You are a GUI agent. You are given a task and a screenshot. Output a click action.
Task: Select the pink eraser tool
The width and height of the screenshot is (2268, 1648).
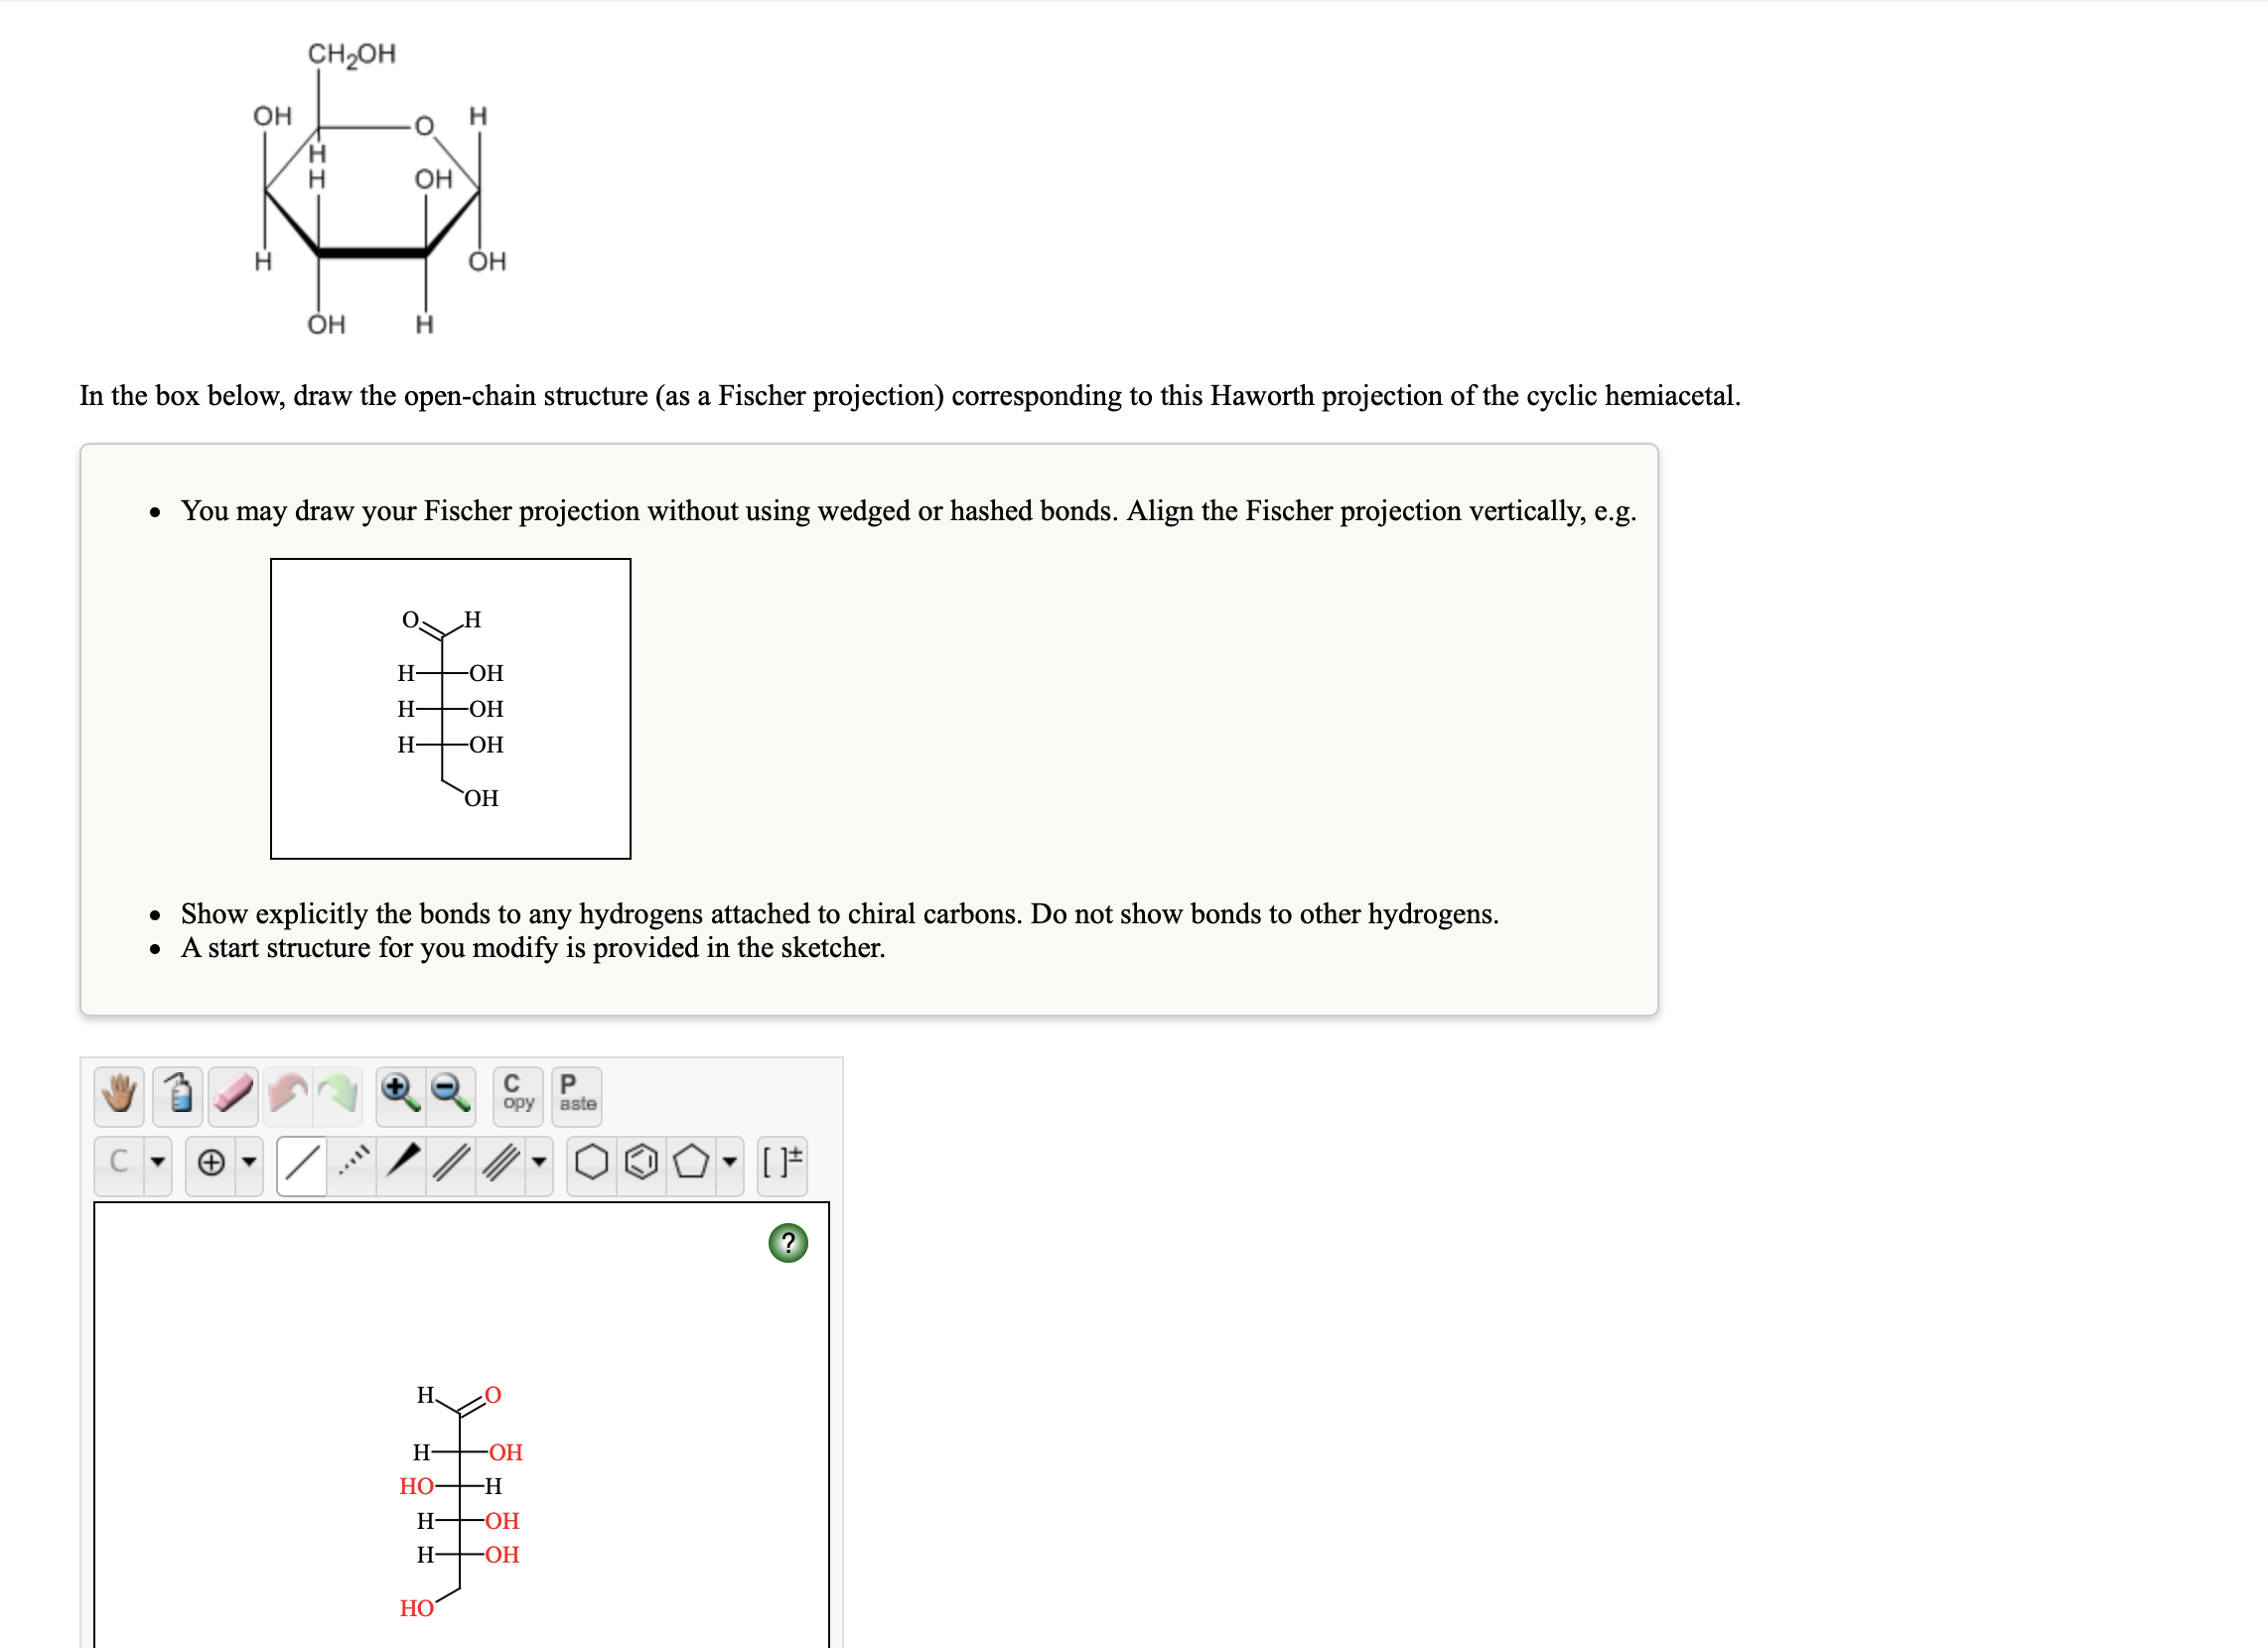tap(232, 1098)
